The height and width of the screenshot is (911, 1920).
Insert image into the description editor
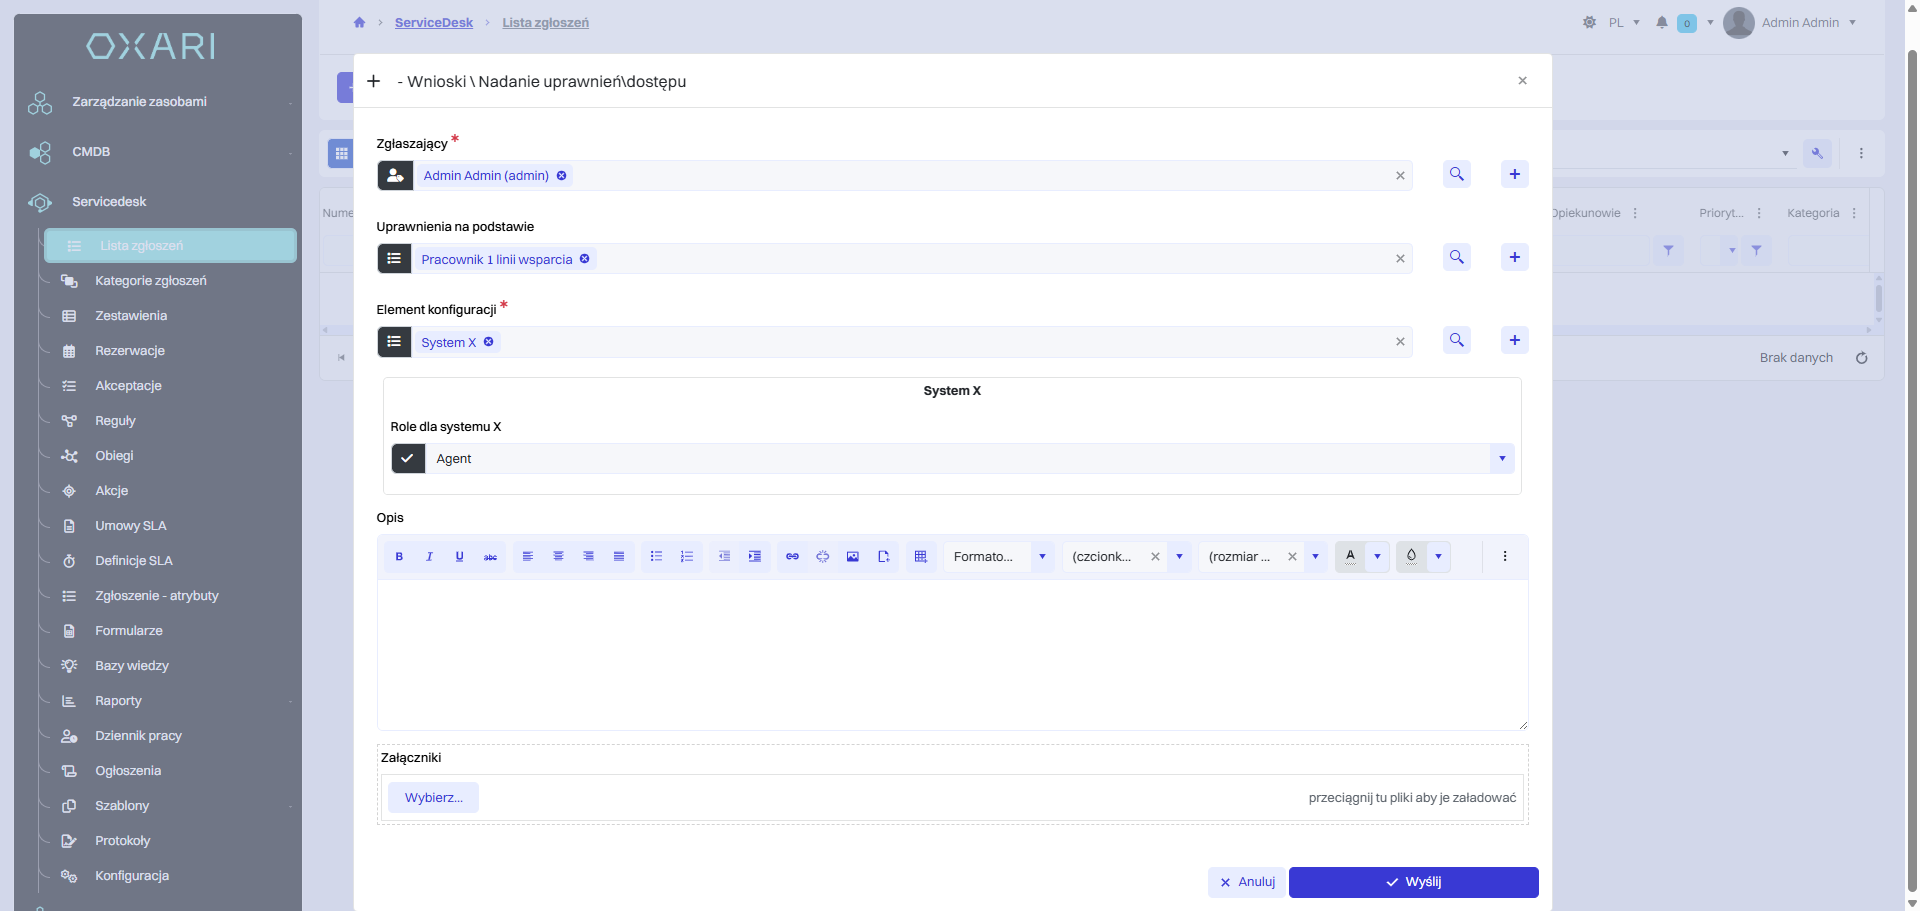click(853, 557)
